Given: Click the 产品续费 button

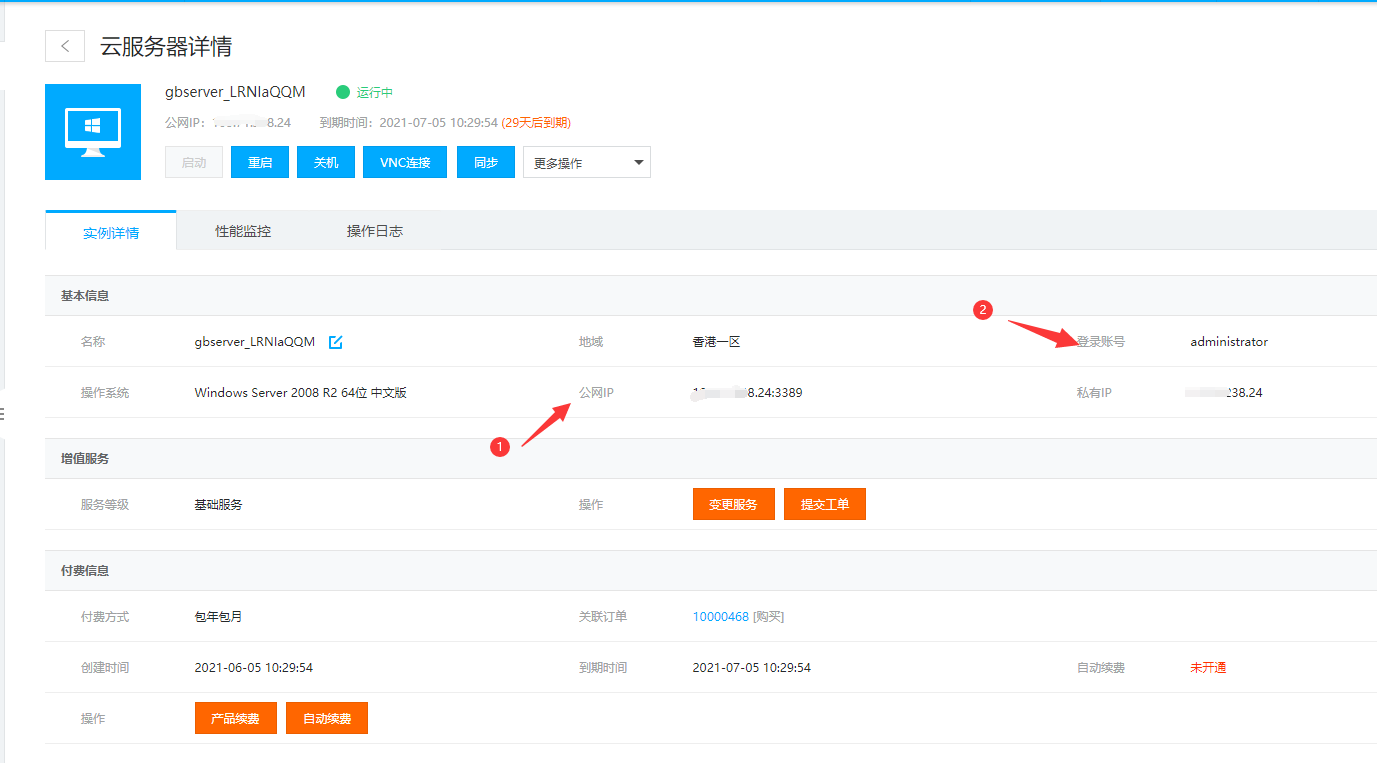Looking at the screenshot, I should pyautogui.click(x=236, y=718).
